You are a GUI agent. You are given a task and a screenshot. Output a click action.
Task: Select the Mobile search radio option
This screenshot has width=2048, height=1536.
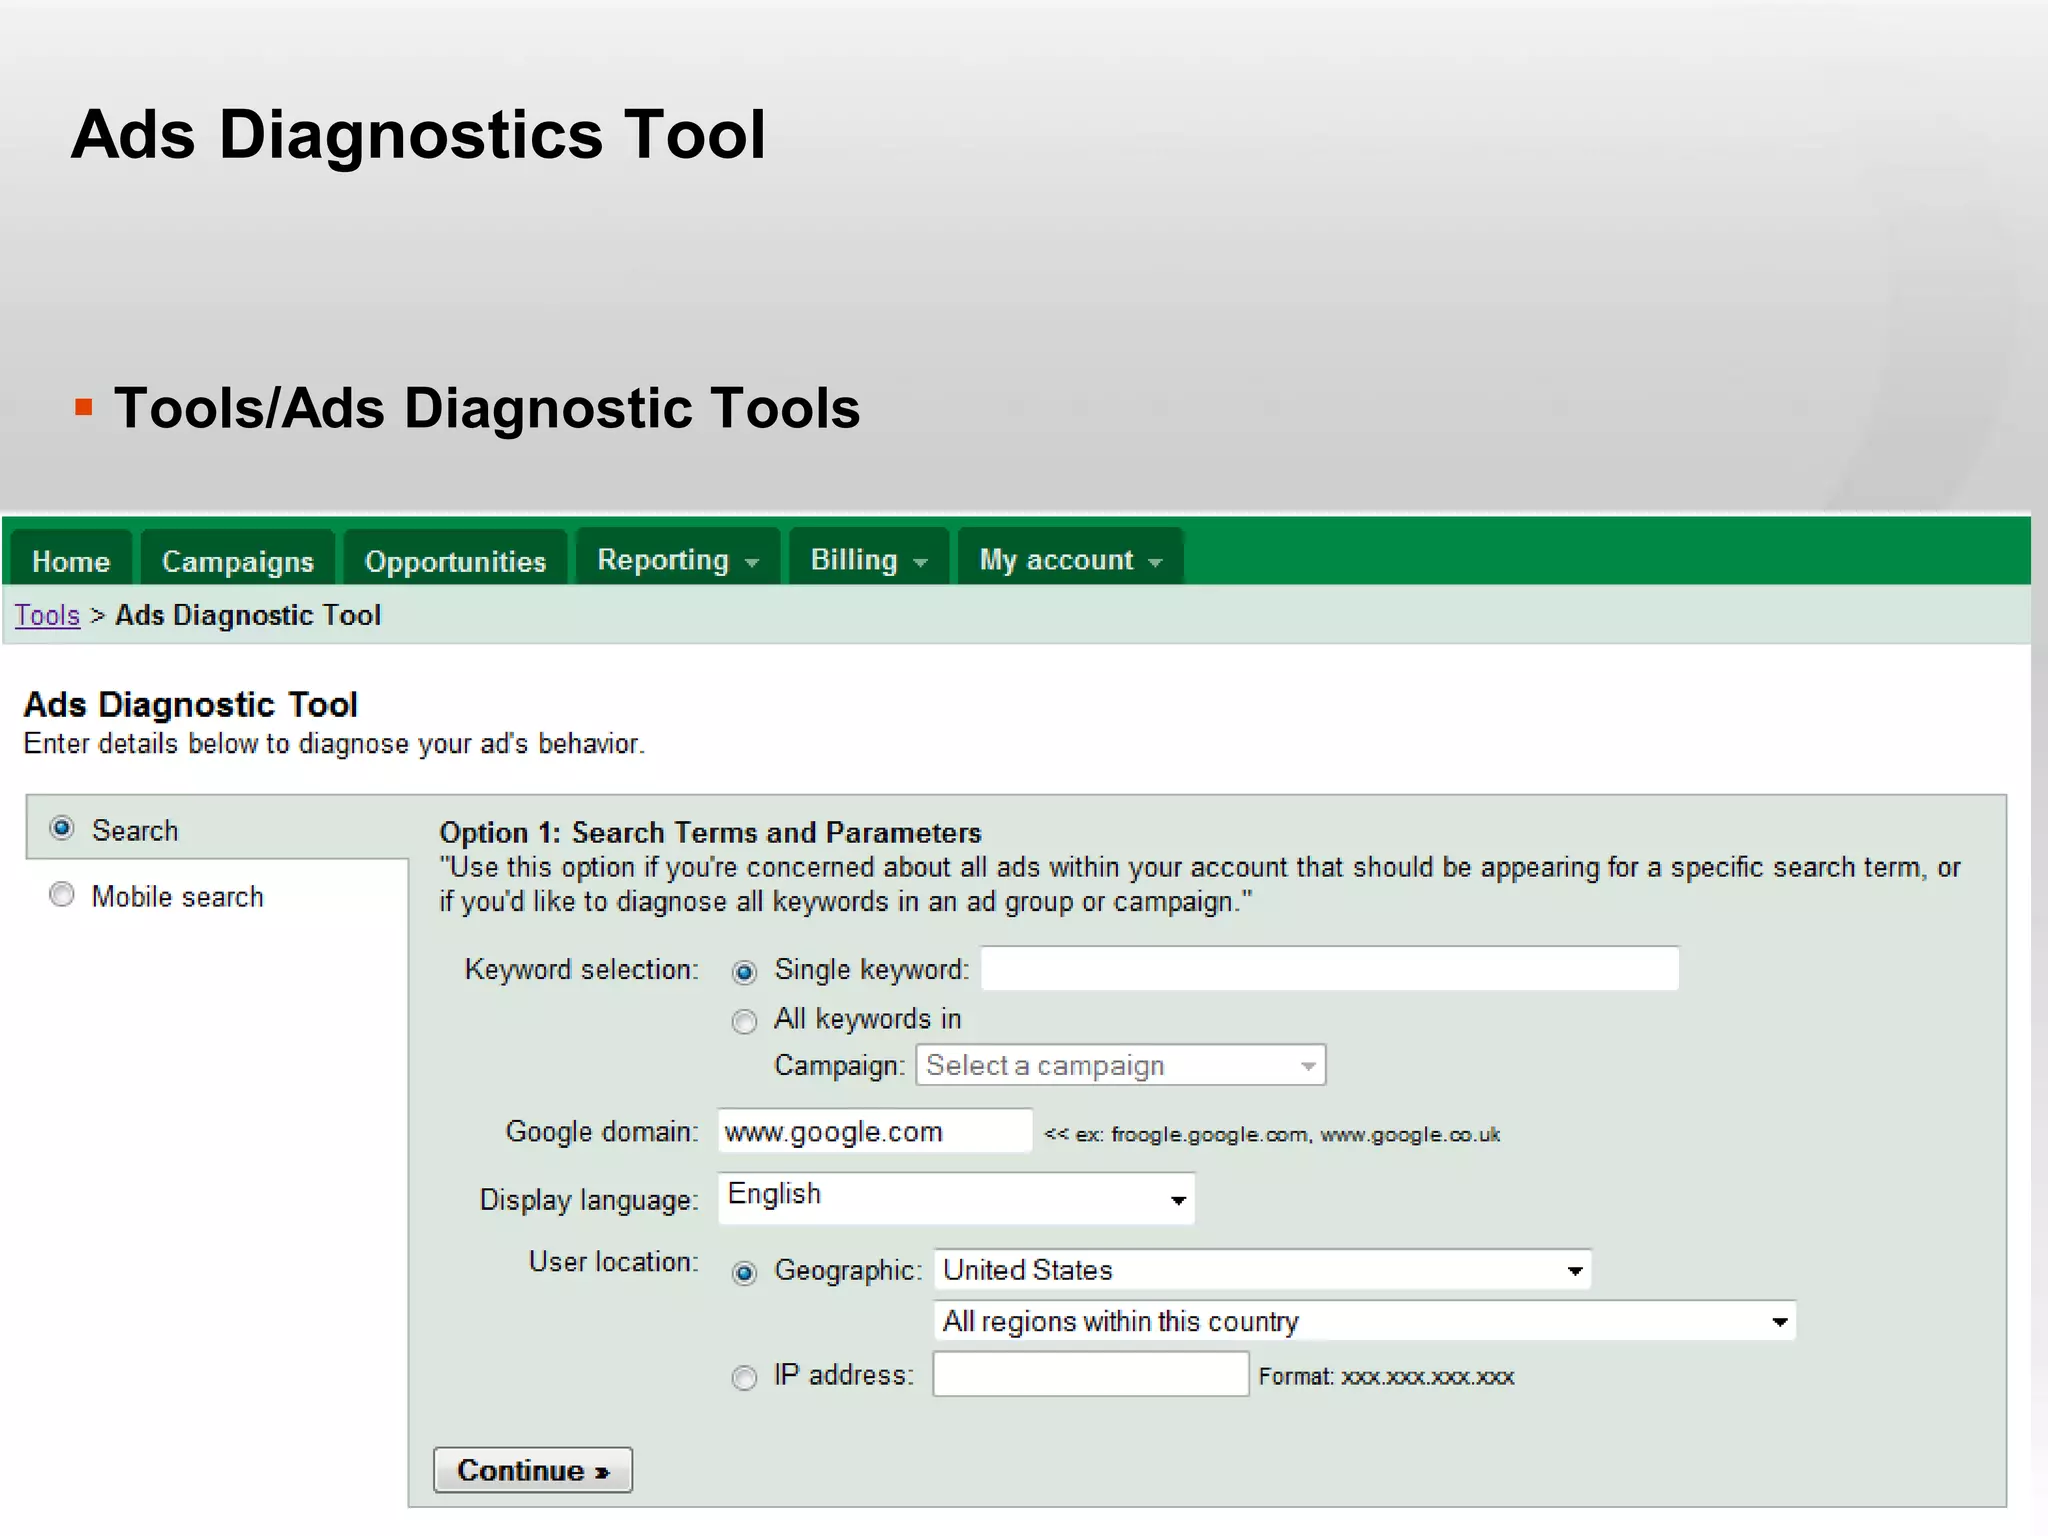click(x=62, y=895)
